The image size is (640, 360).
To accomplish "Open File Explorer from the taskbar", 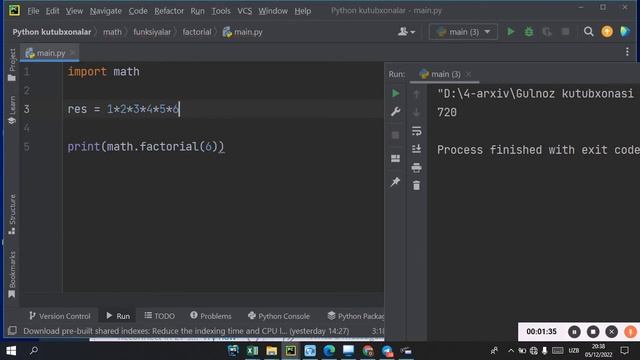I will 271,351.
